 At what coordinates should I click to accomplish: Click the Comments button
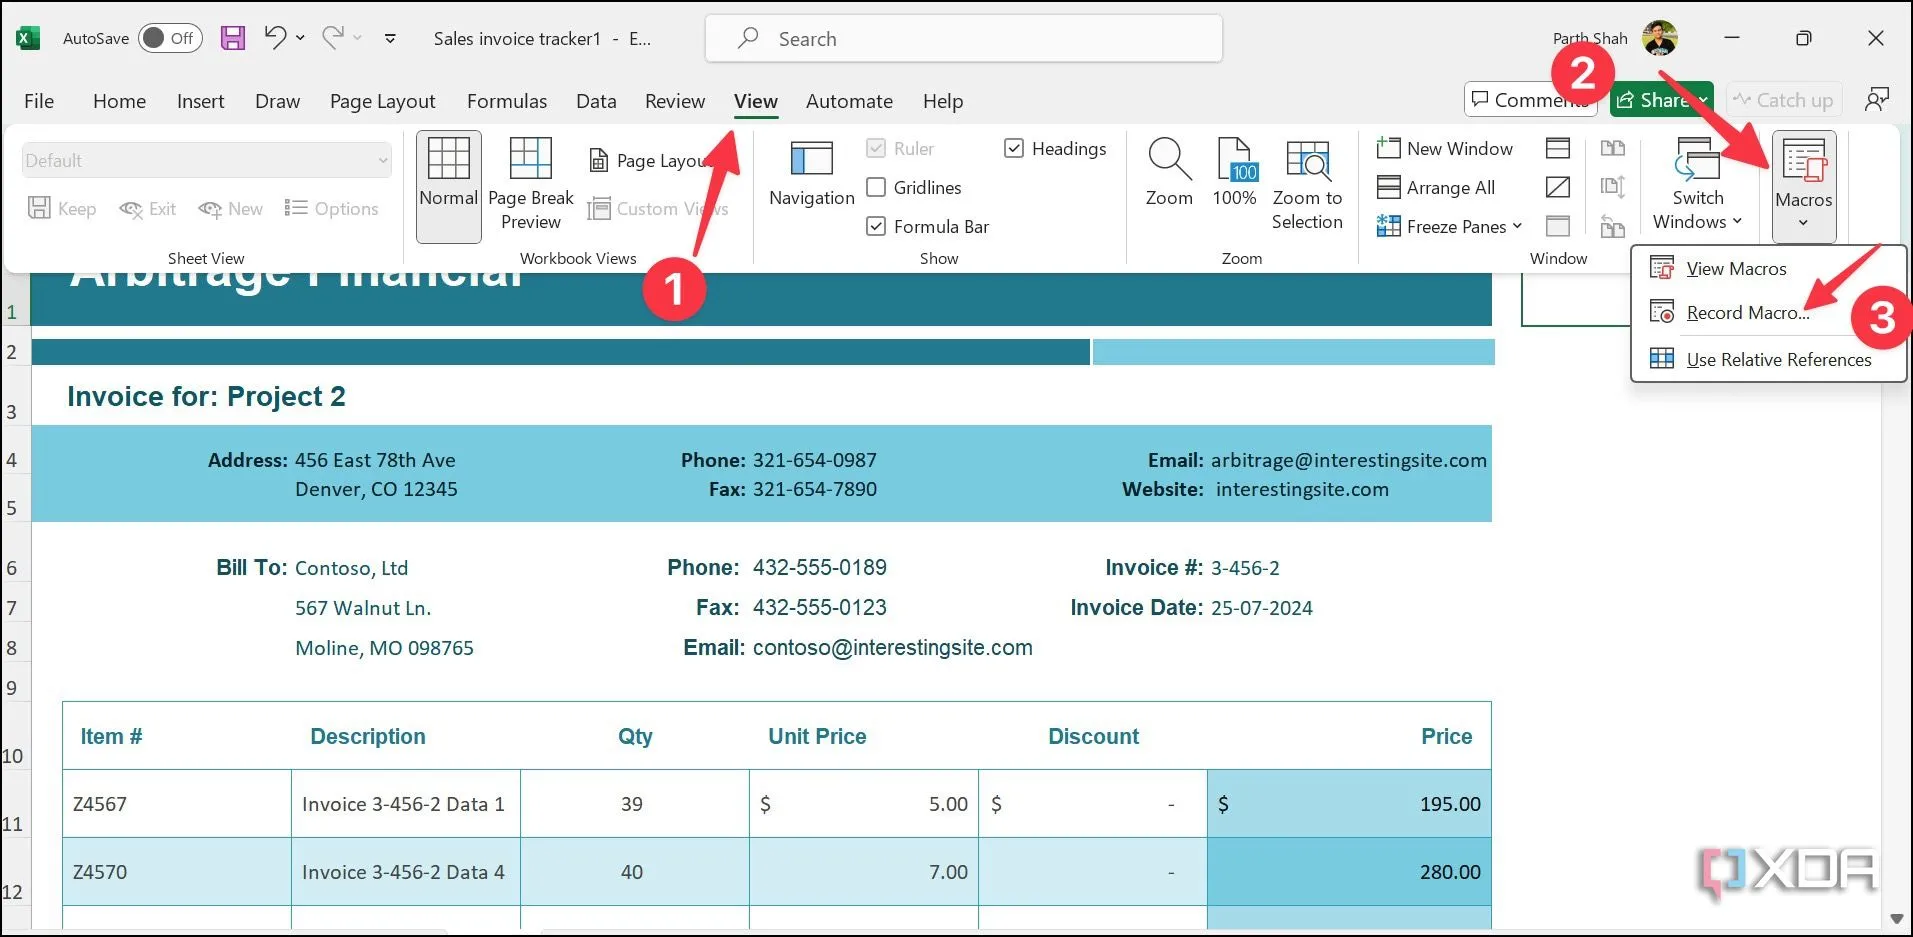(x=1530, y=100)
